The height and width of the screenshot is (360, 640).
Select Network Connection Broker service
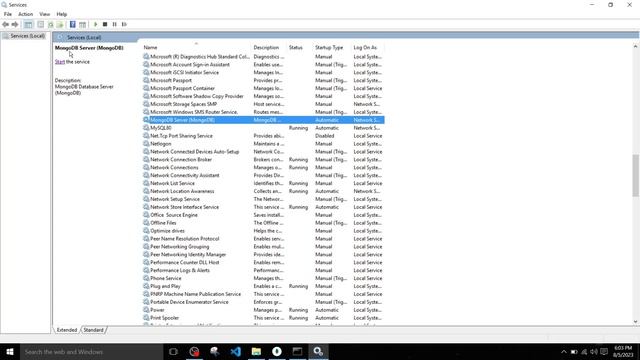point(181,160)
